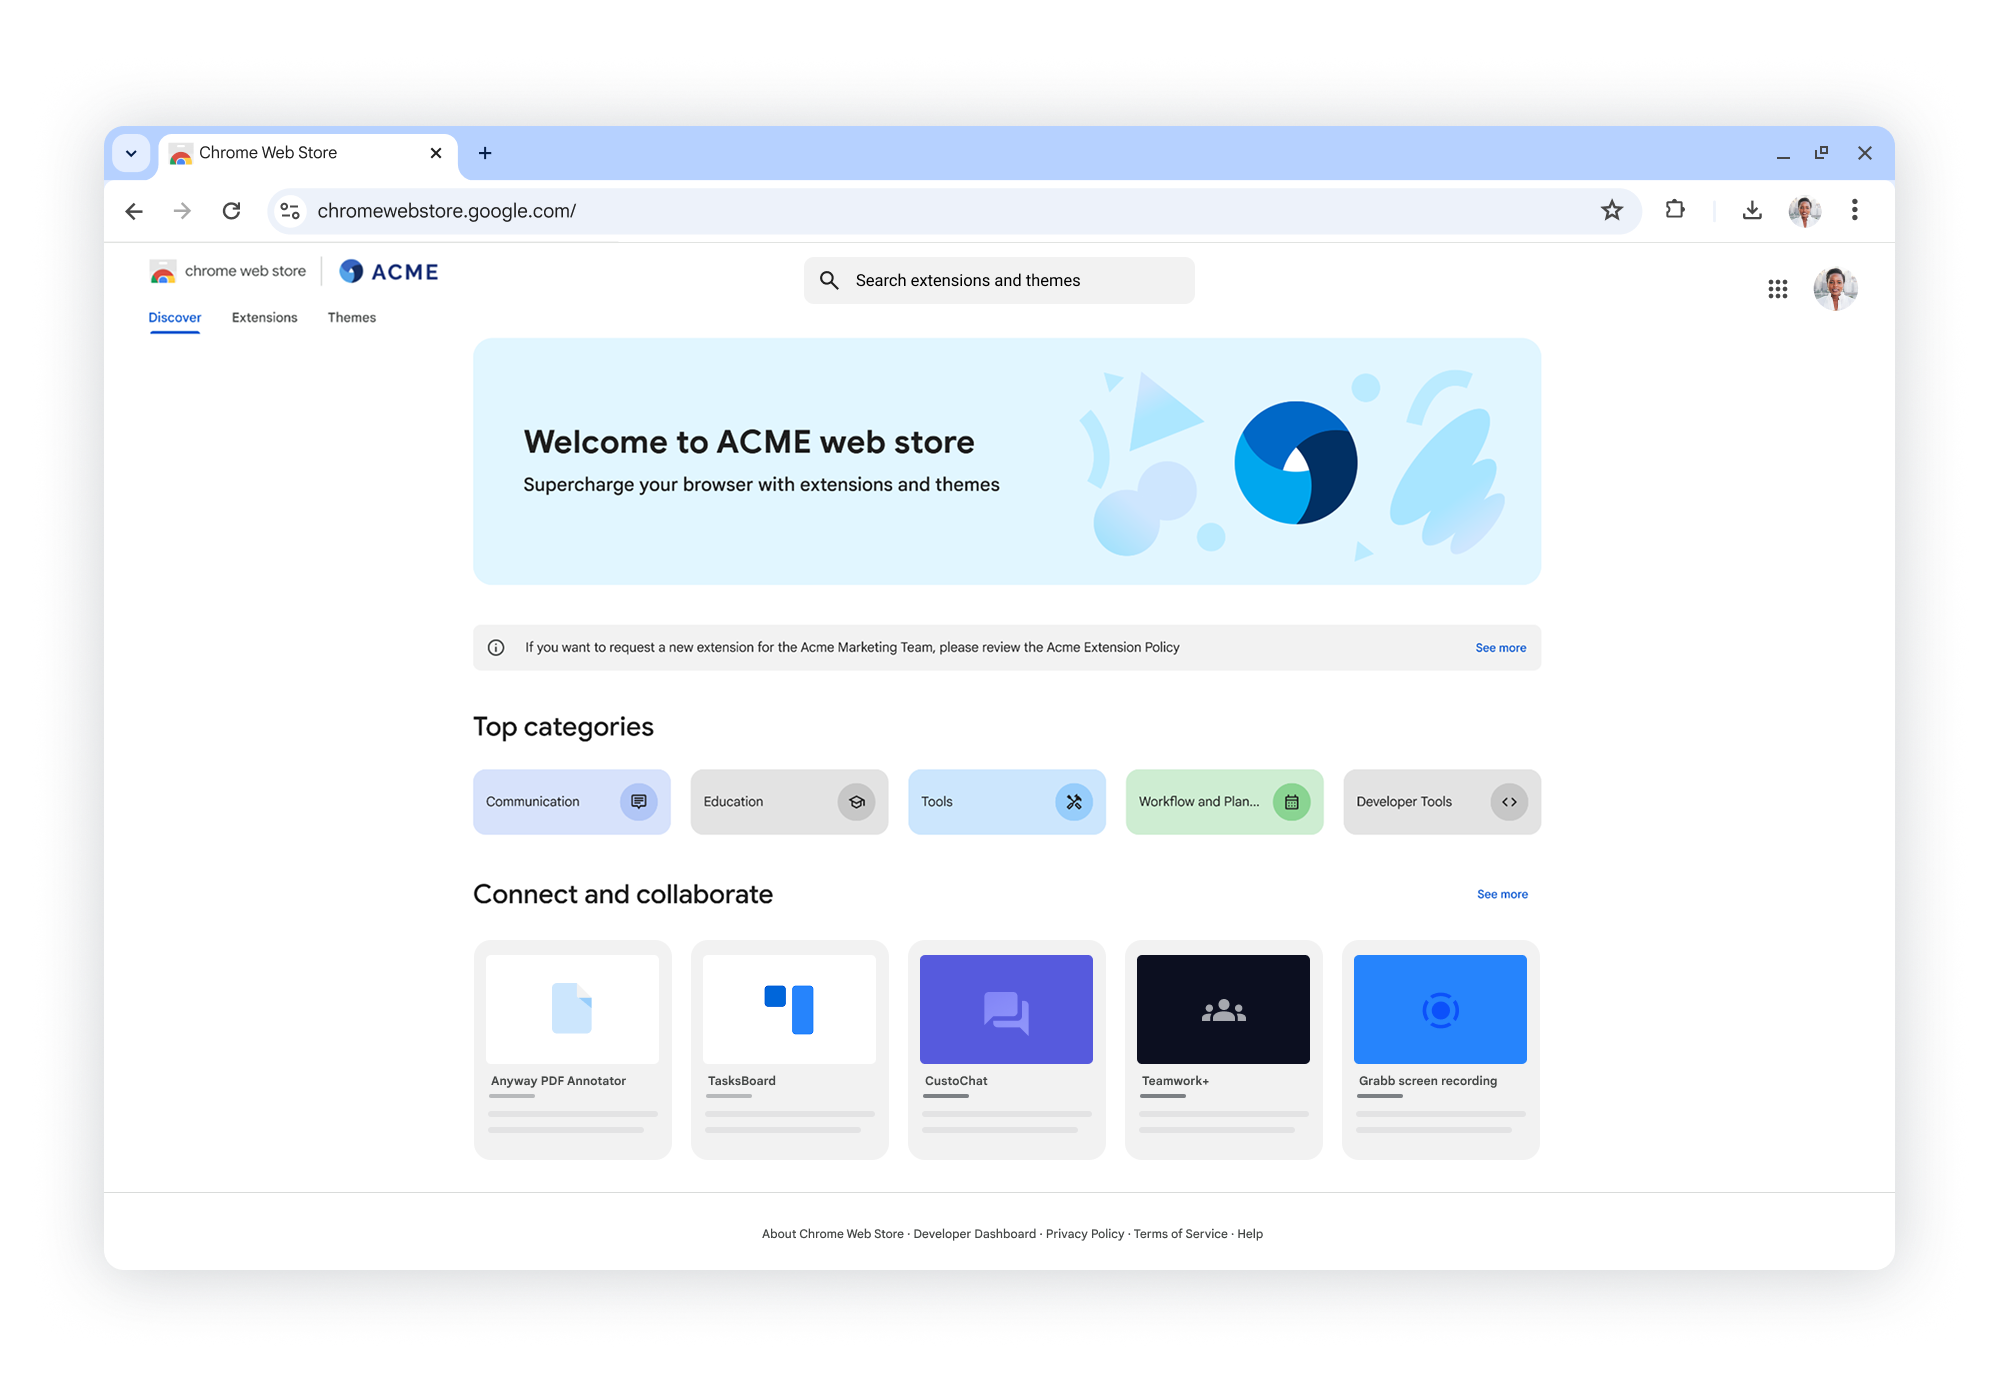Open the Google apps grid icon
Viewport: 2000px width, 1396px height.
1777,289
